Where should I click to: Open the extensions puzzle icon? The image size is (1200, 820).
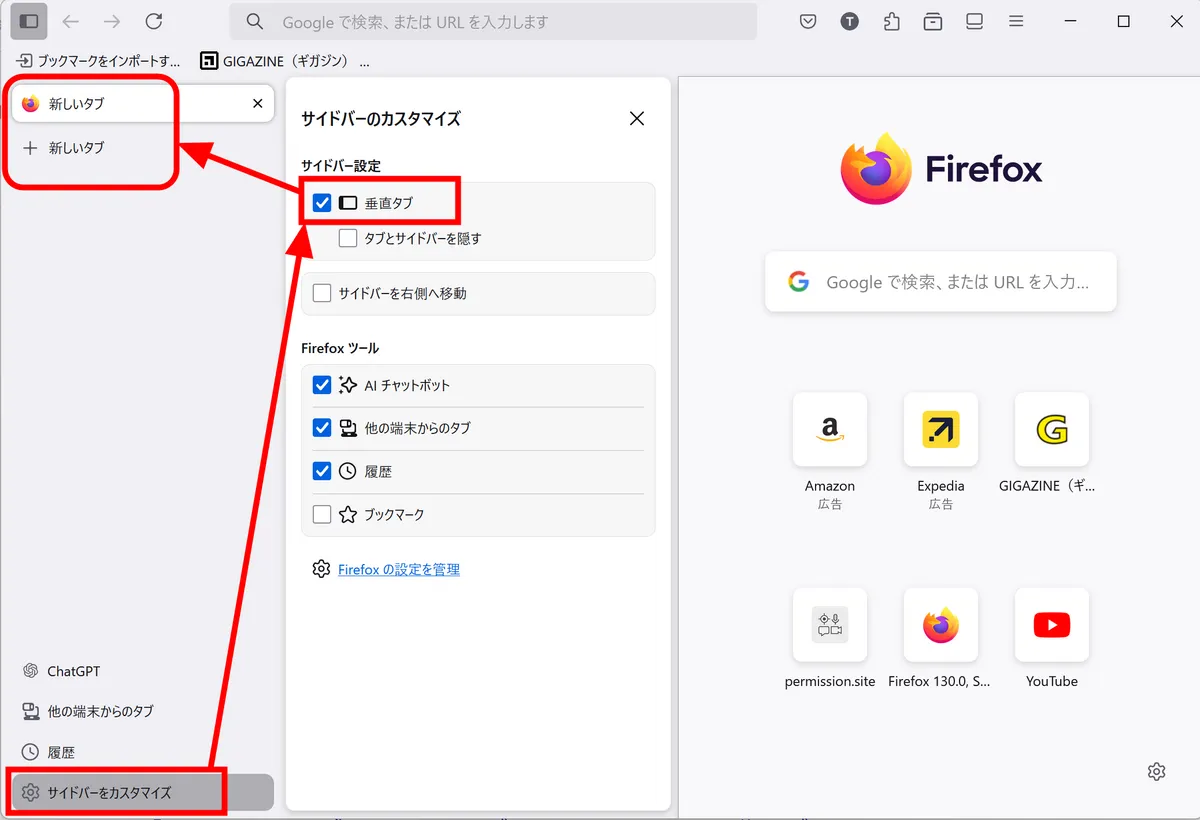[x=891, y=21]
